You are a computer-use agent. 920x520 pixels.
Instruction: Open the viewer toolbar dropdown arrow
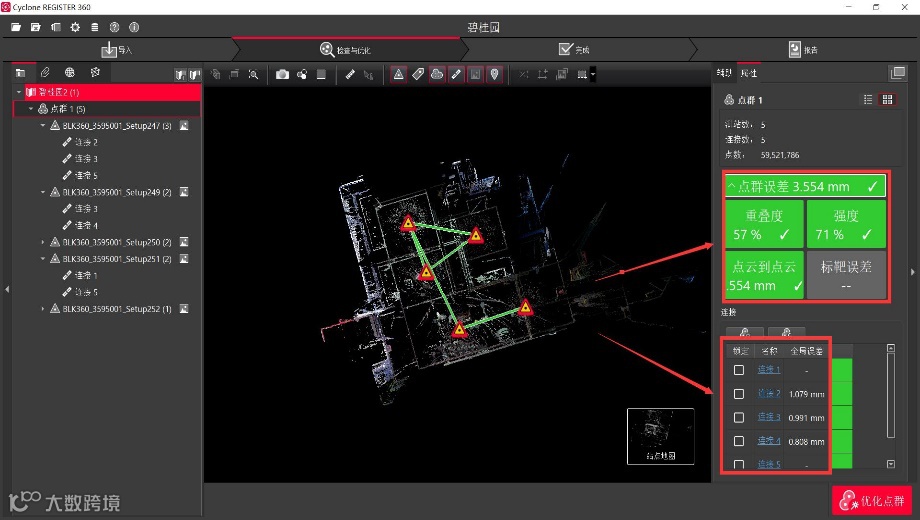pyautogui.click(x=593, y=75)
